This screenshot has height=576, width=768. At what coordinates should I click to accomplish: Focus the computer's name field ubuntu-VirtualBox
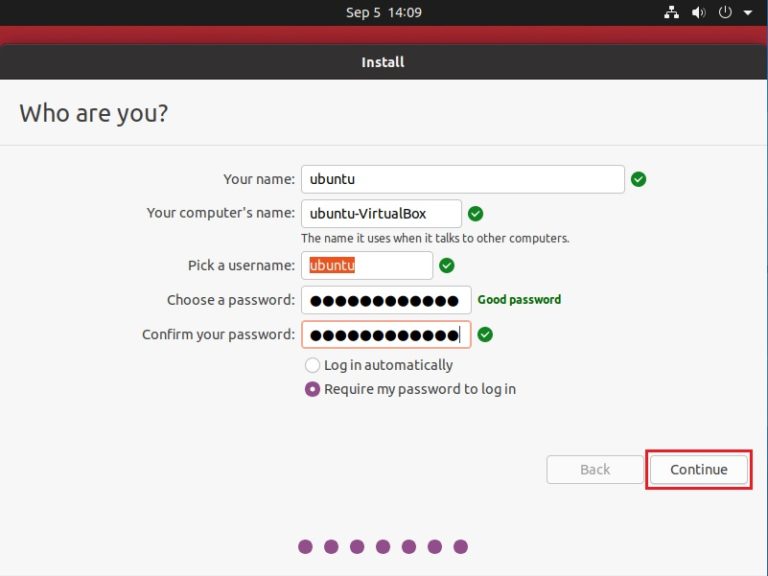[382, 214]
